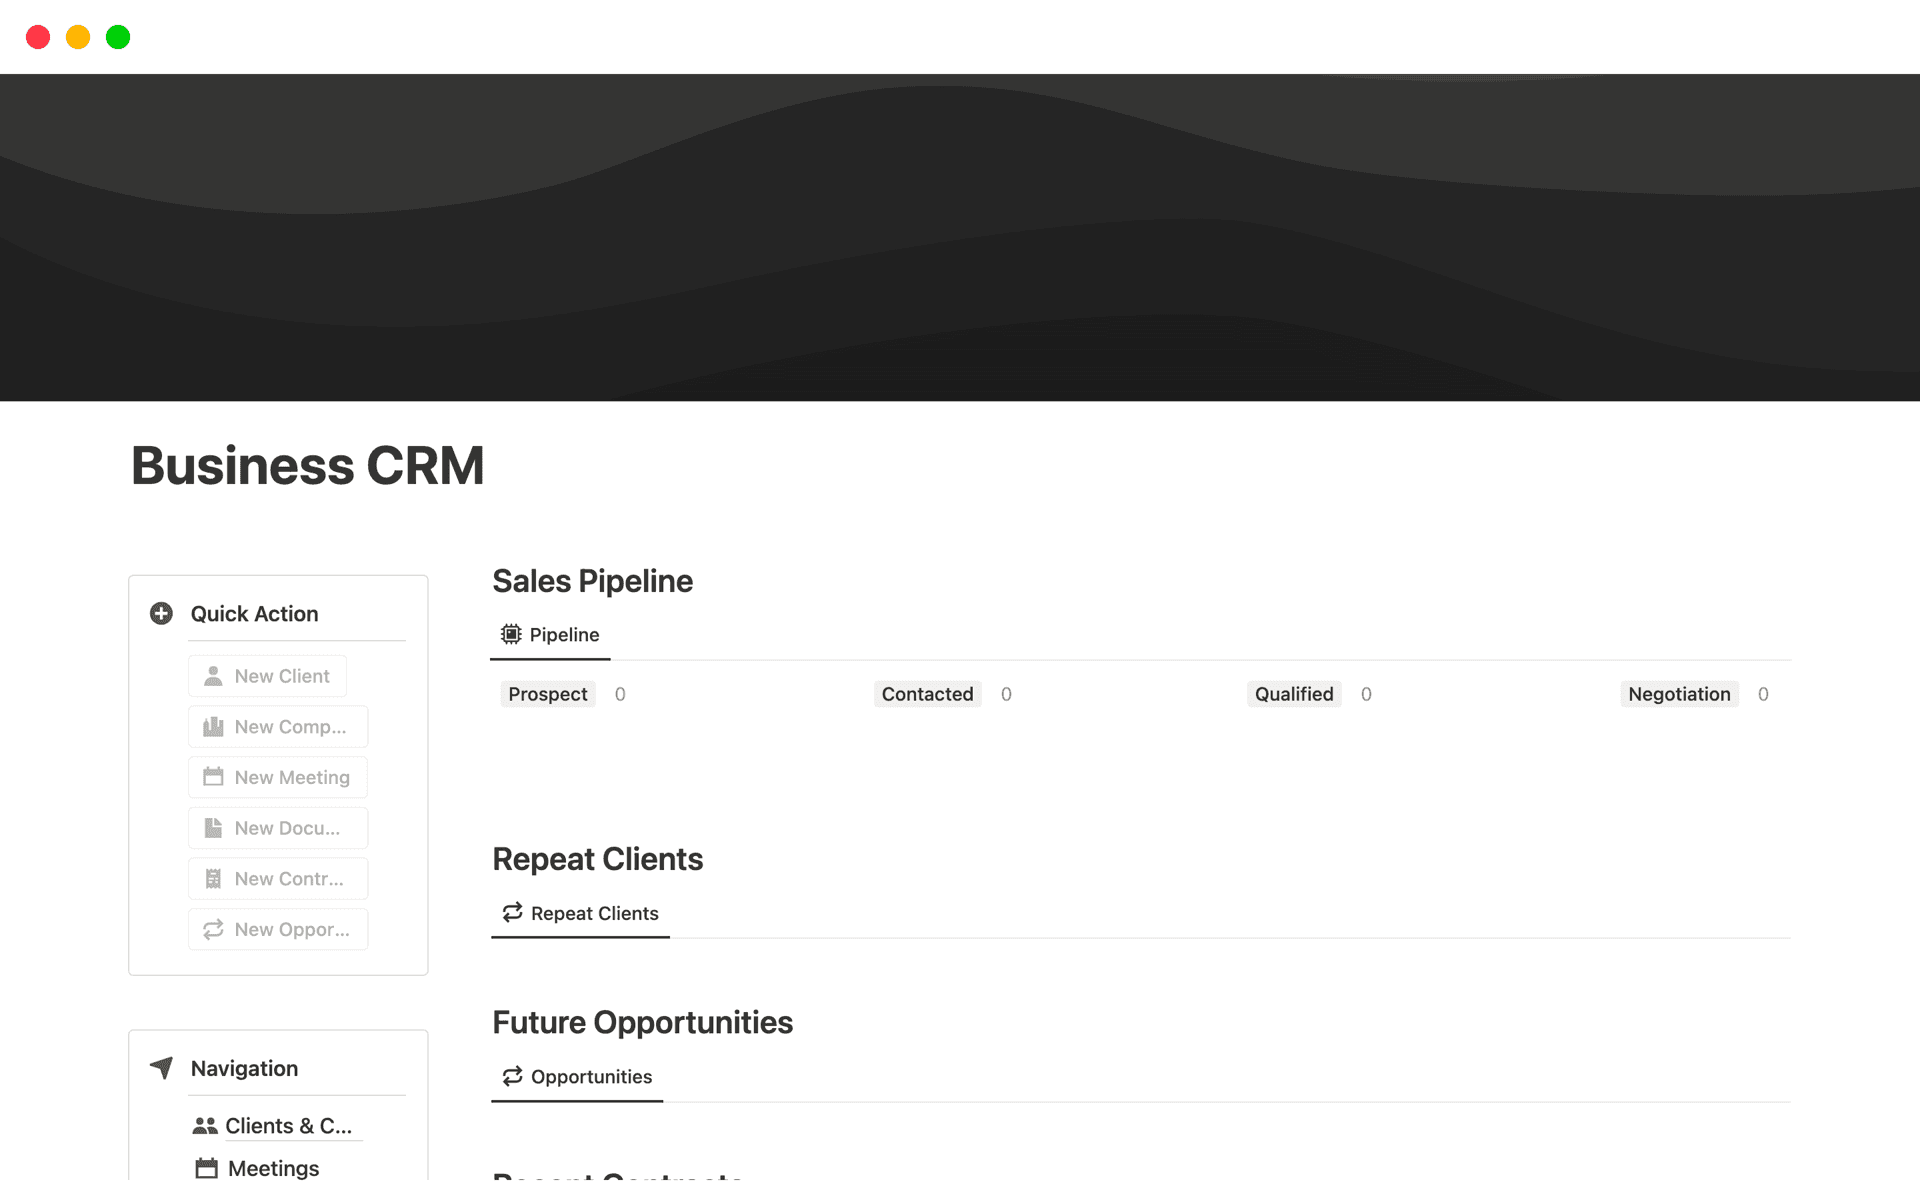Switch to the Pipeline tab
The image size is (1920, 1200).
tap(549, 634)
